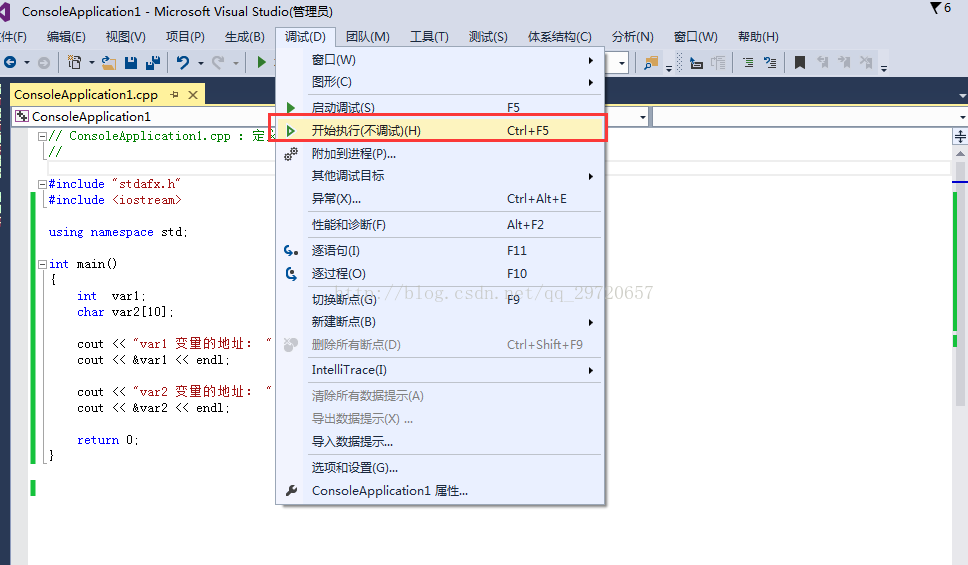Click the Clear Bookmarks icon
This screenshot has height=565, width=968.
tap(866, 62)
